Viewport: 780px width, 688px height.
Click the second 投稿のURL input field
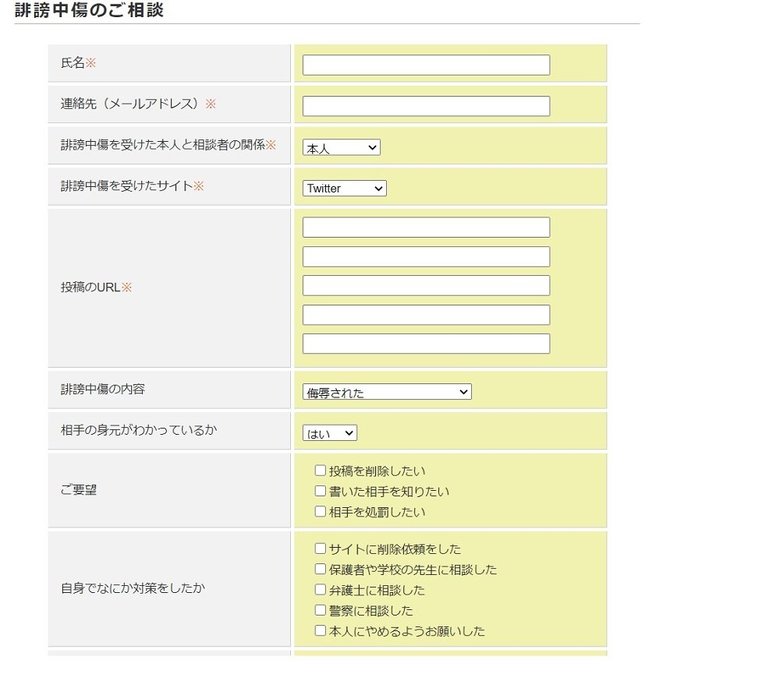[x=426, y=257]
